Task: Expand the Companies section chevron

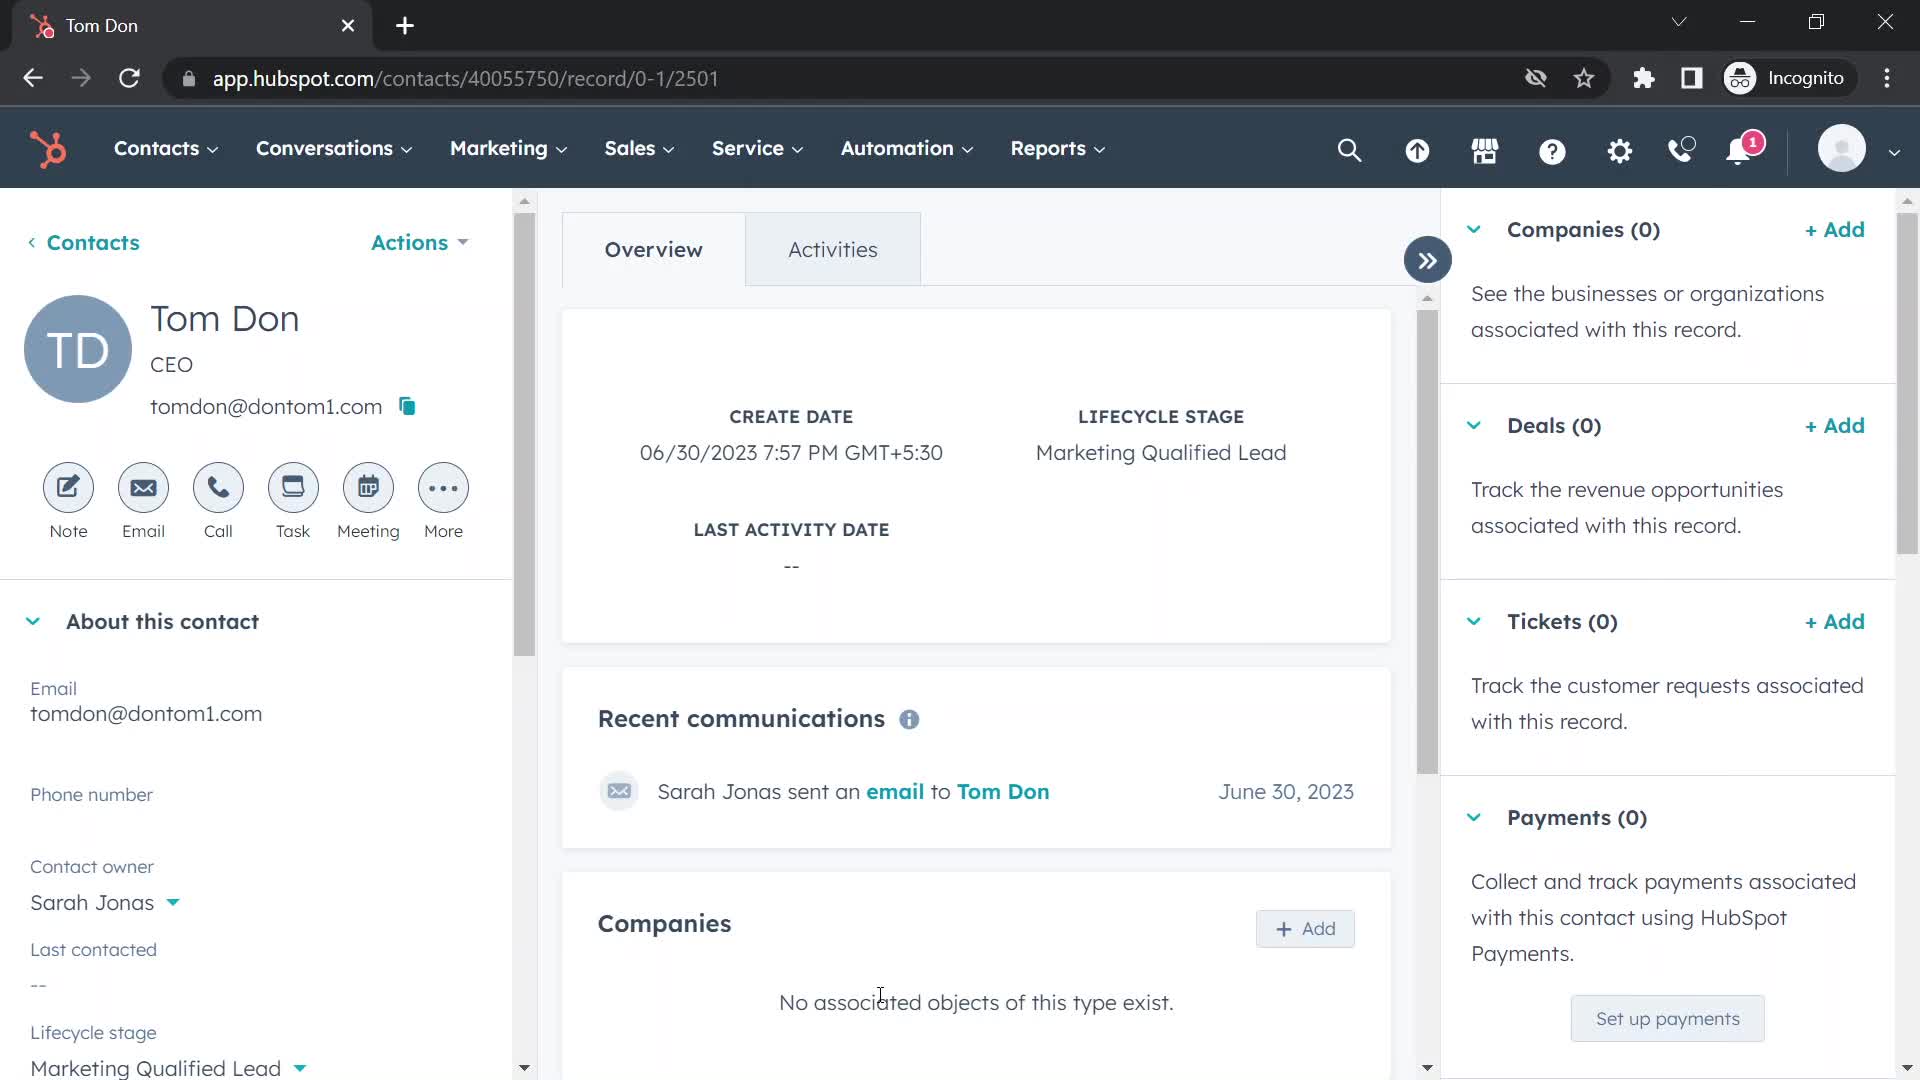Action: (1476, 229)
